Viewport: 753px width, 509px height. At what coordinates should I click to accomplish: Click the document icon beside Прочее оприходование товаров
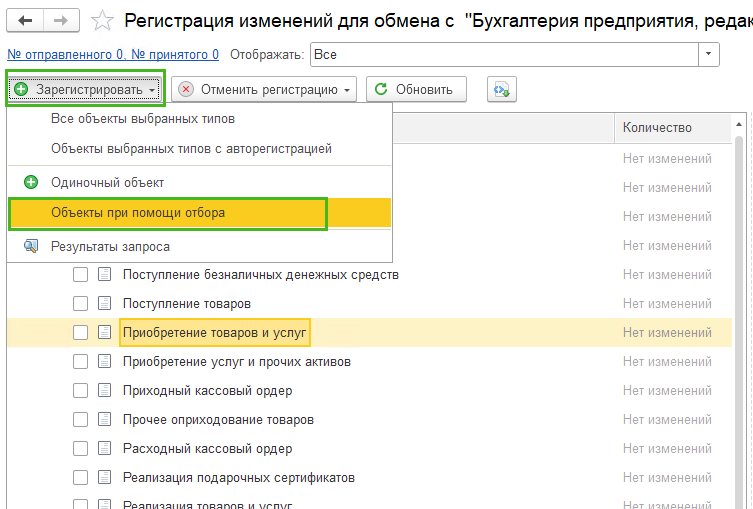(x=104, y=419)
